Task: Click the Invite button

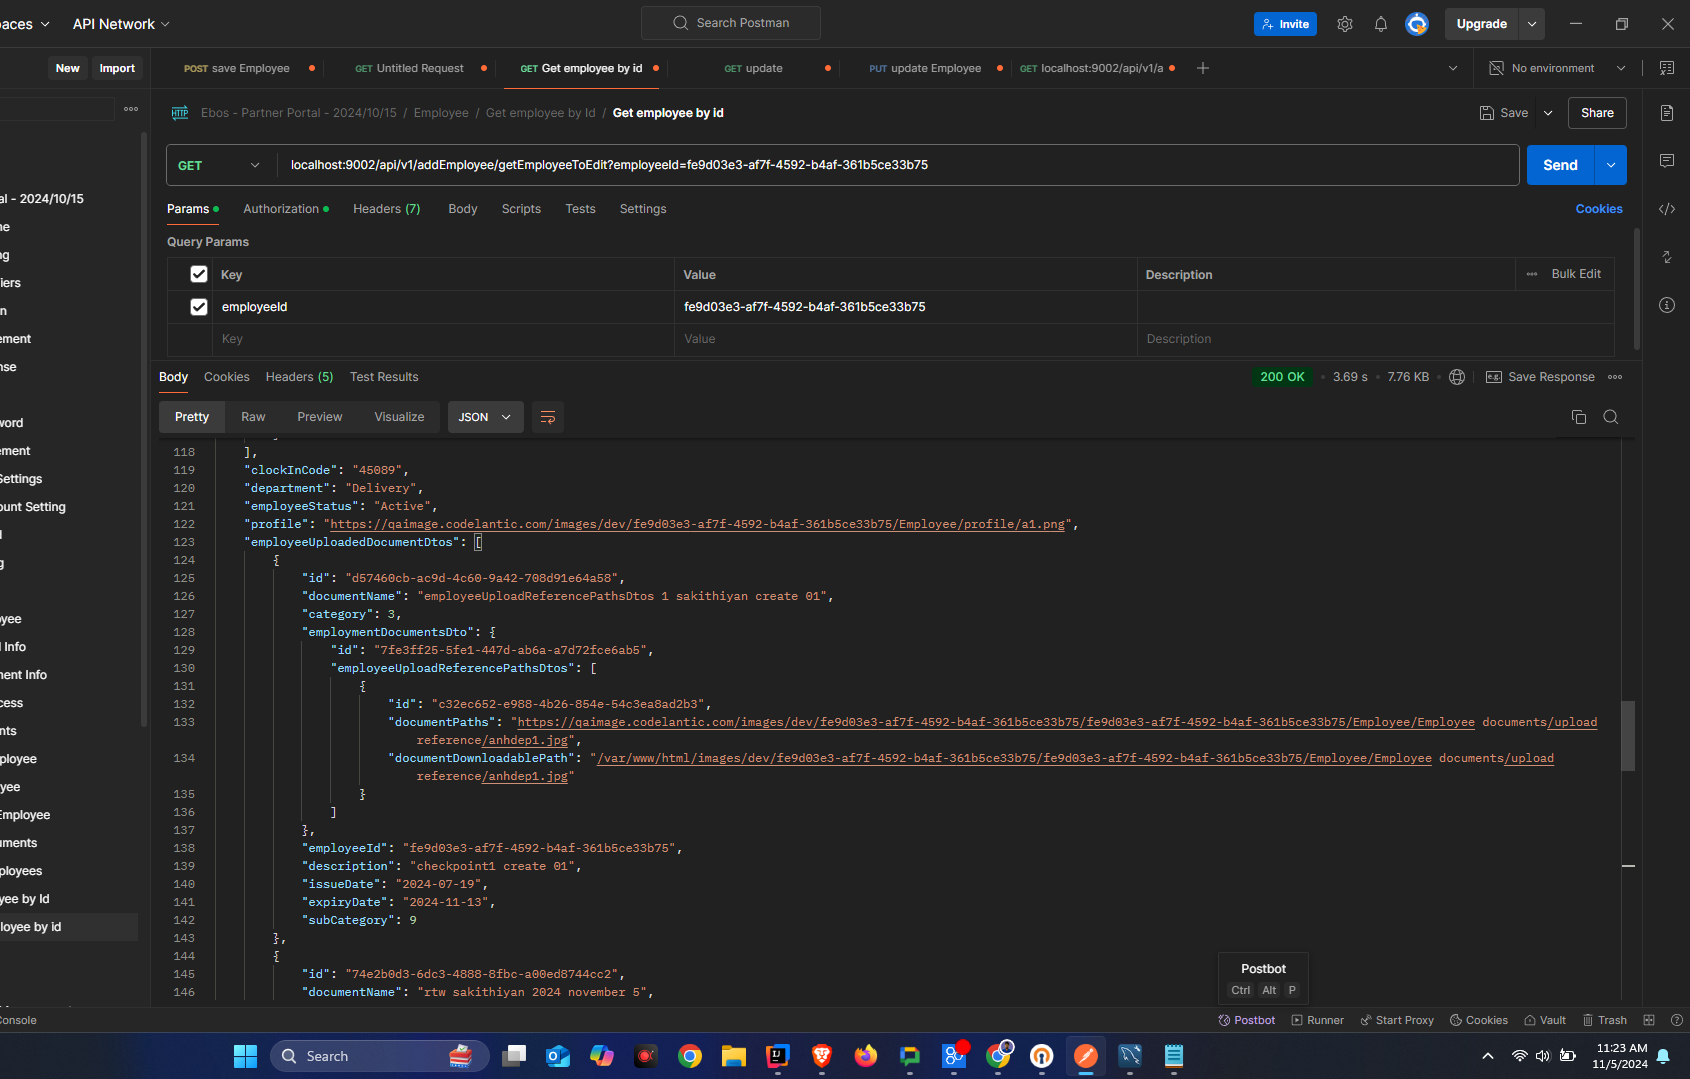Action: point(1285,24)
